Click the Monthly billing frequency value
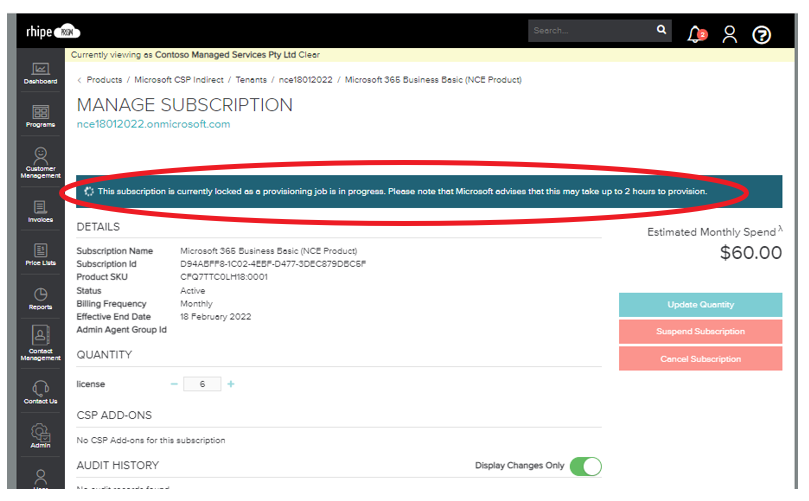 pos(196,304)
